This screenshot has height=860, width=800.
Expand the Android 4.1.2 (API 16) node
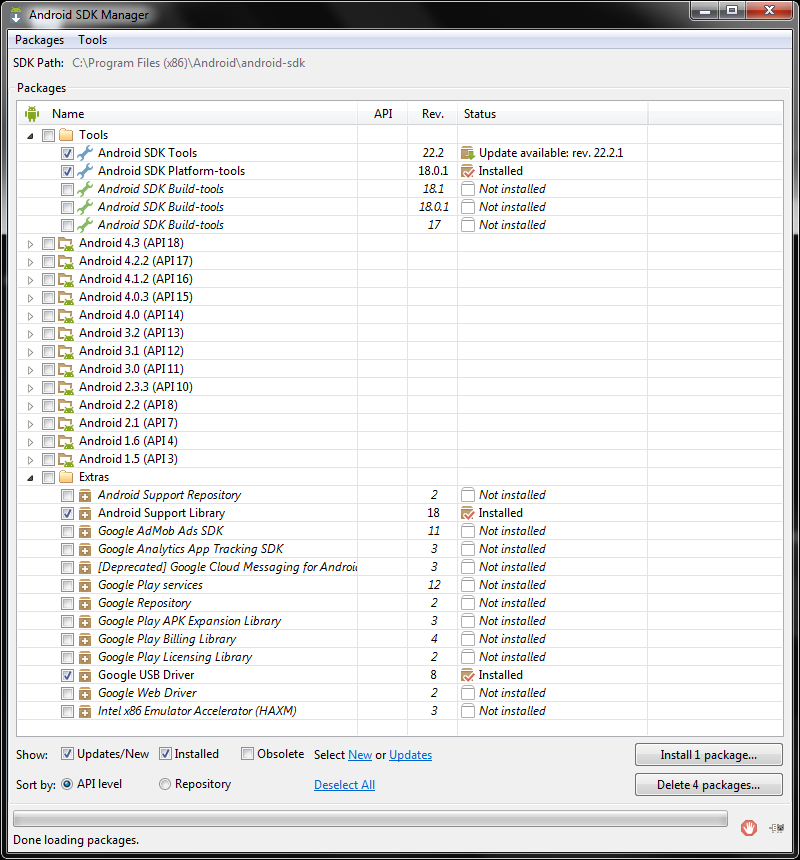click(31, 280)
